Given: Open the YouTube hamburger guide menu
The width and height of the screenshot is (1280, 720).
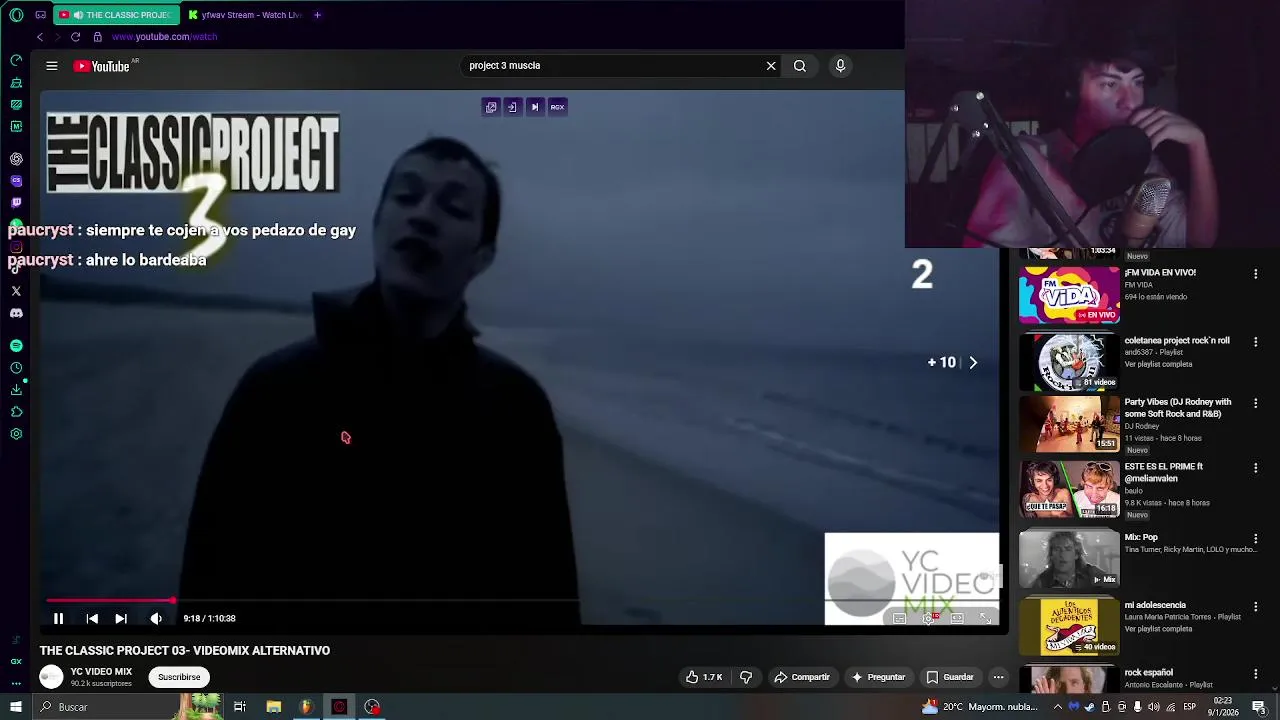Looking at the screenshot, I should tap(51, 66).
